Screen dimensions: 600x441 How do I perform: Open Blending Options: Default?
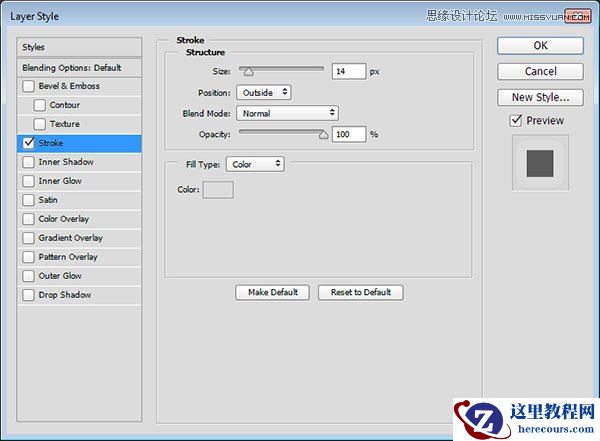79,68
